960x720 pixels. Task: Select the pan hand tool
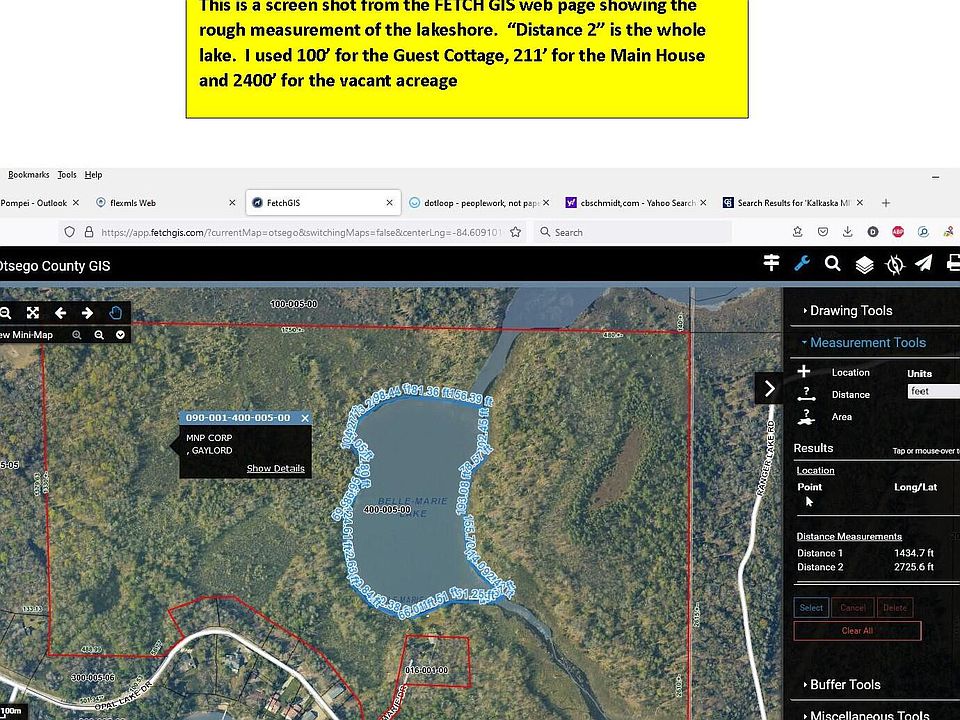coord(116,313)
